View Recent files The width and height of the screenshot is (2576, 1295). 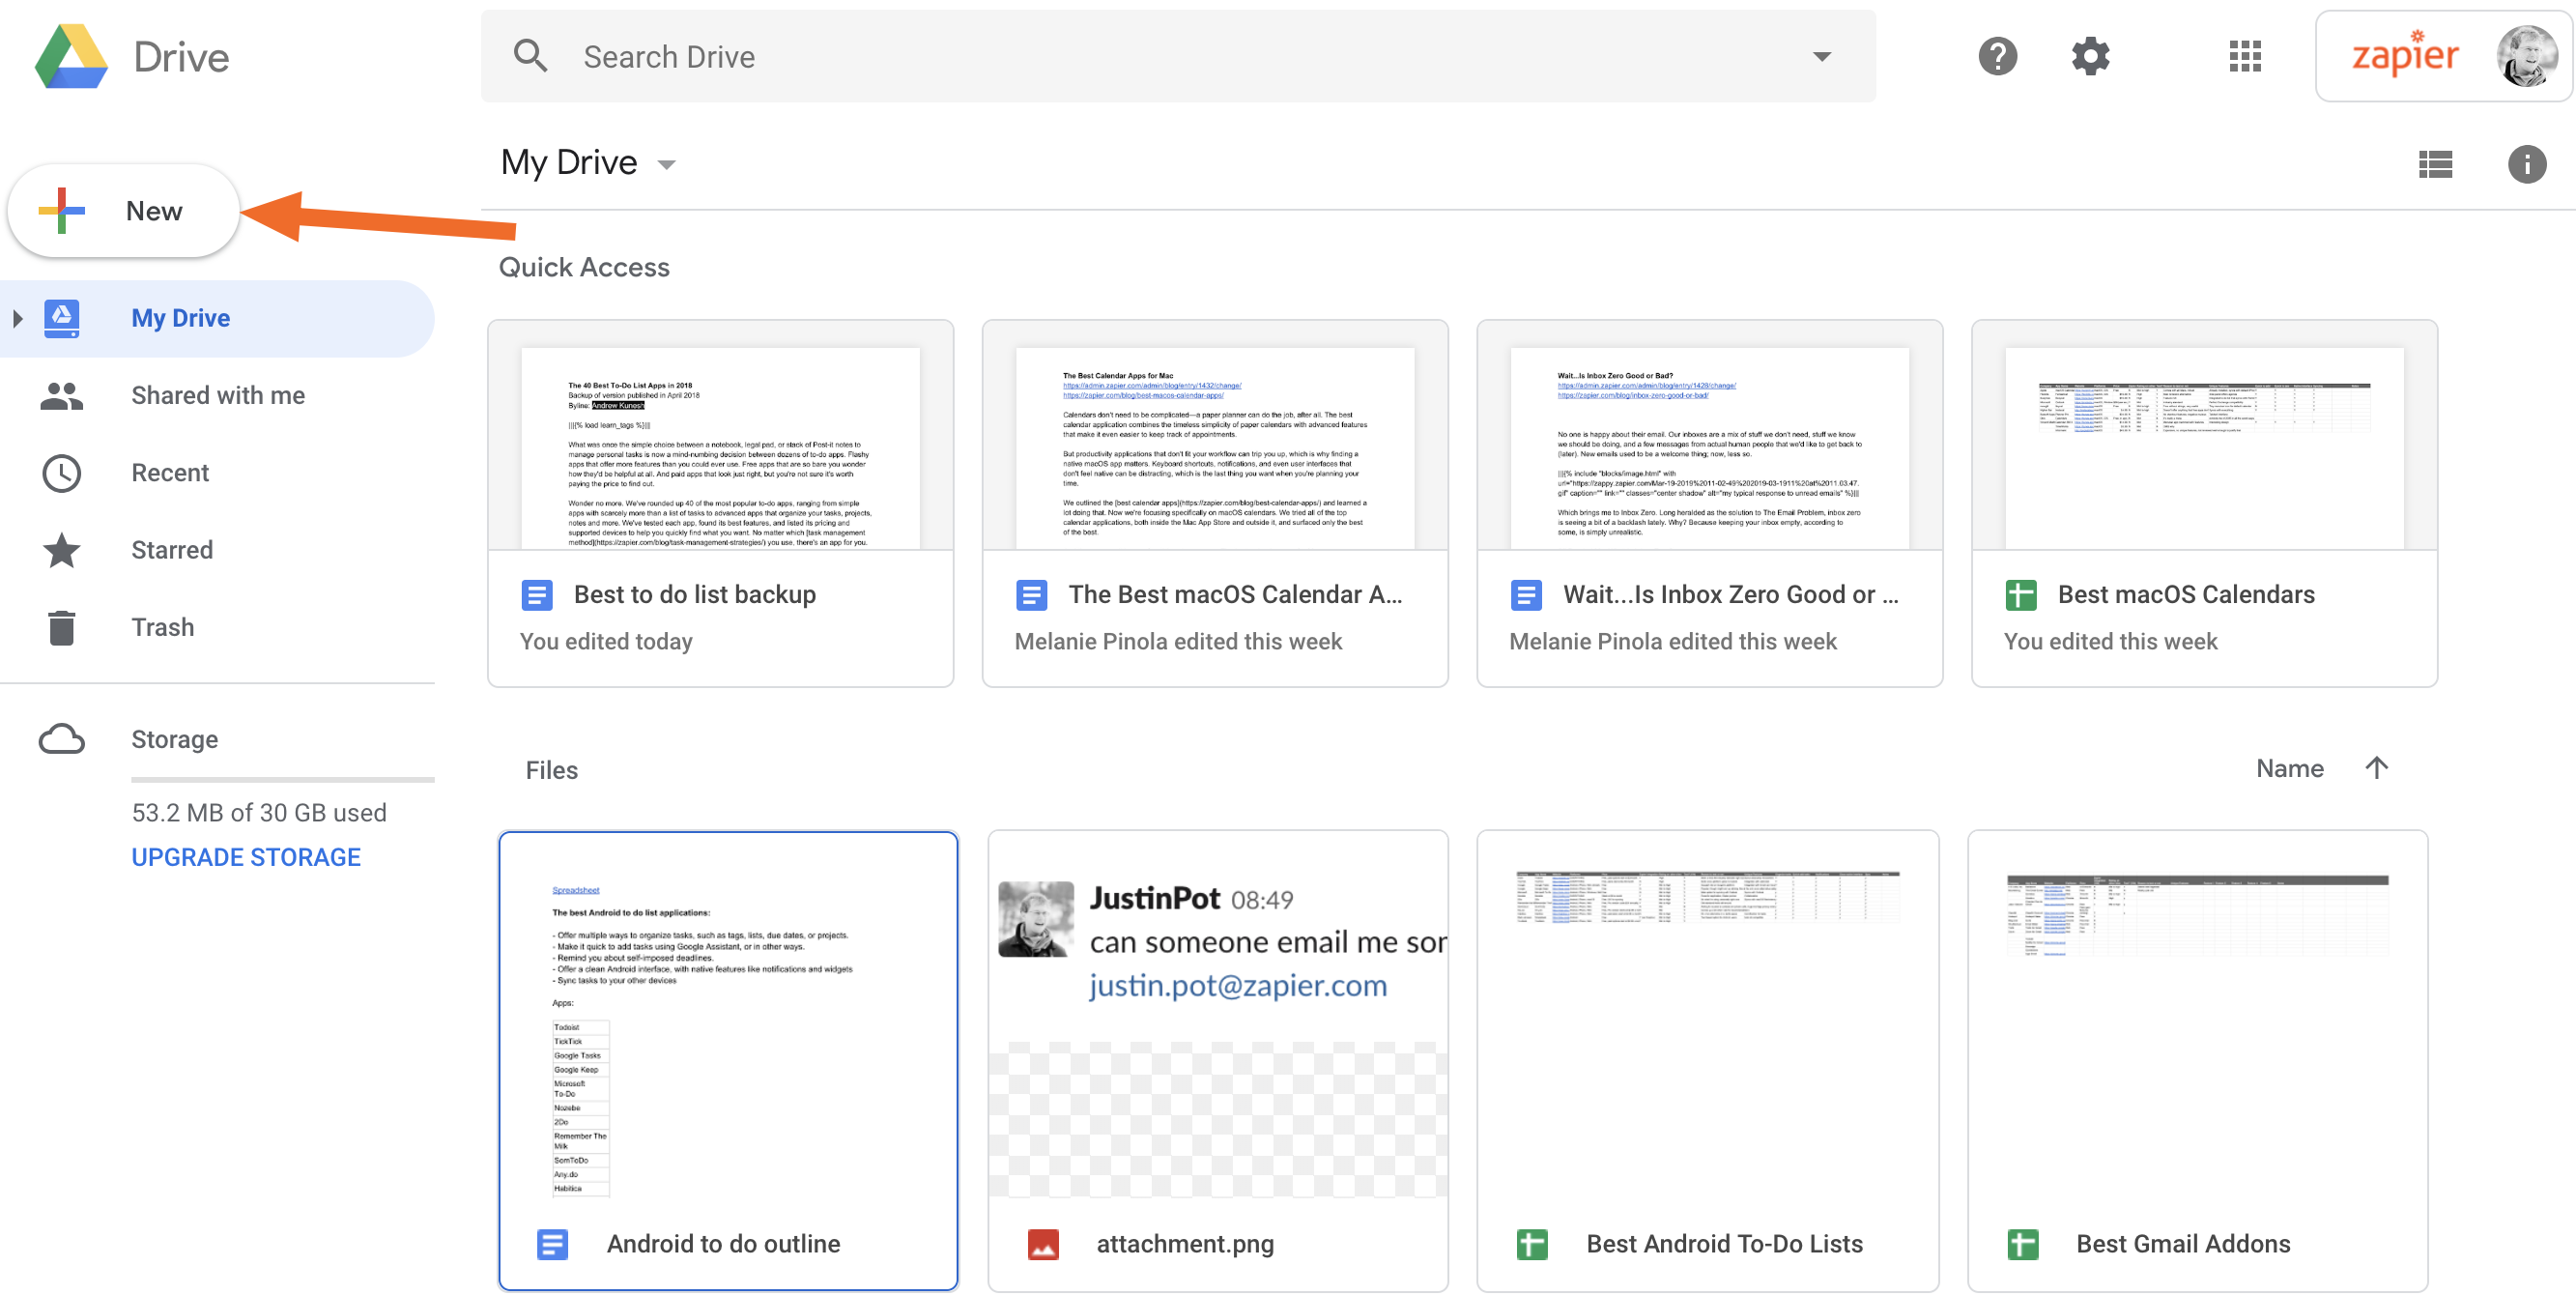pos(169,473)
